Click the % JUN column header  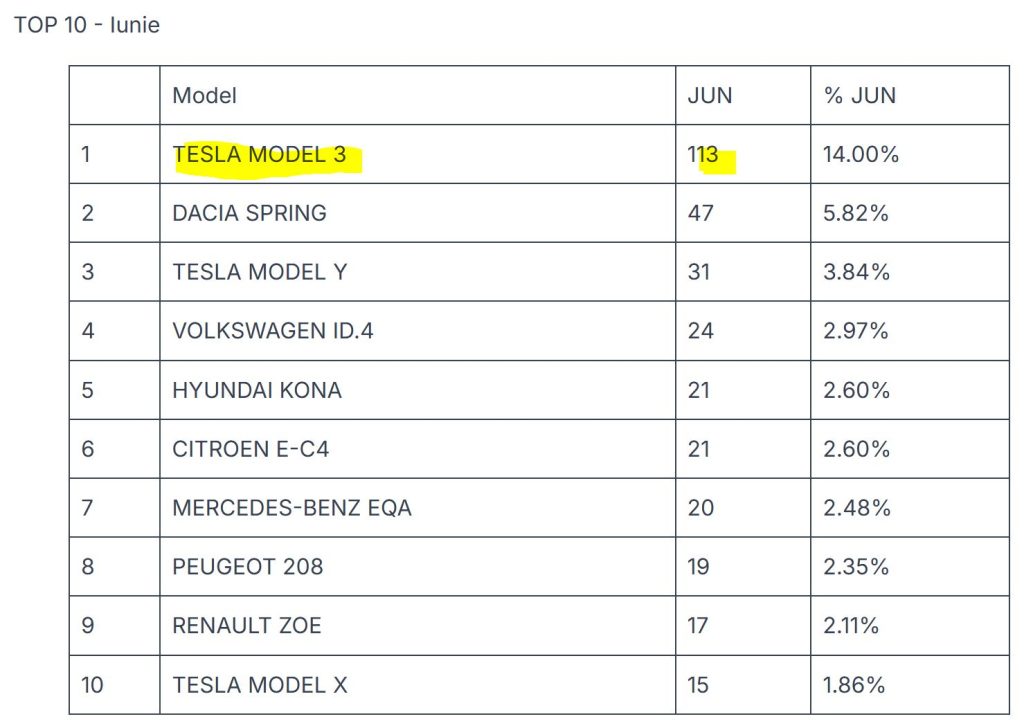tap(859, 96)
